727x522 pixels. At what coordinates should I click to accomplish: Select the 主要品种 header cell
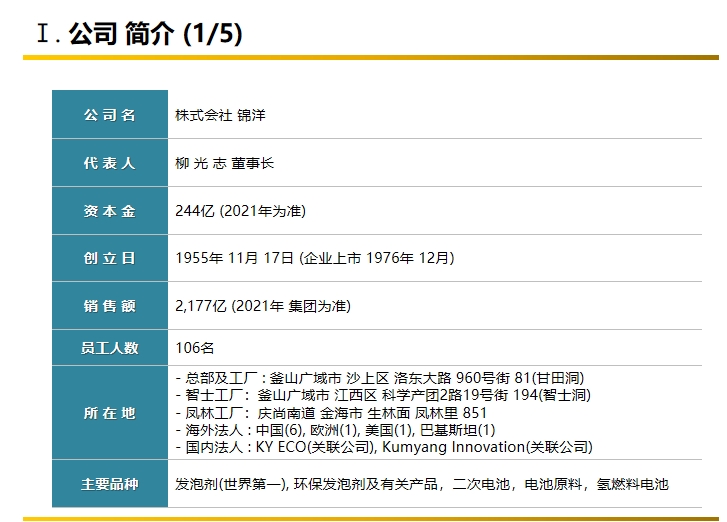(x=110, y=484)
